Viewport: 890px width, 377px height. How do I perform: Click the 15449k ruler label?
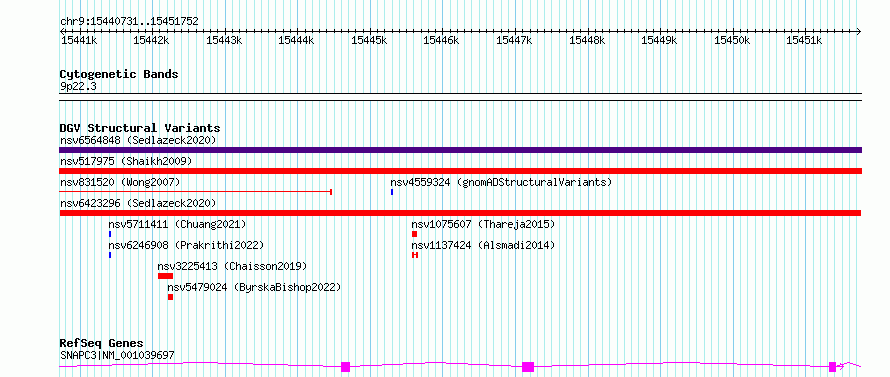click(x=659, y=40)
